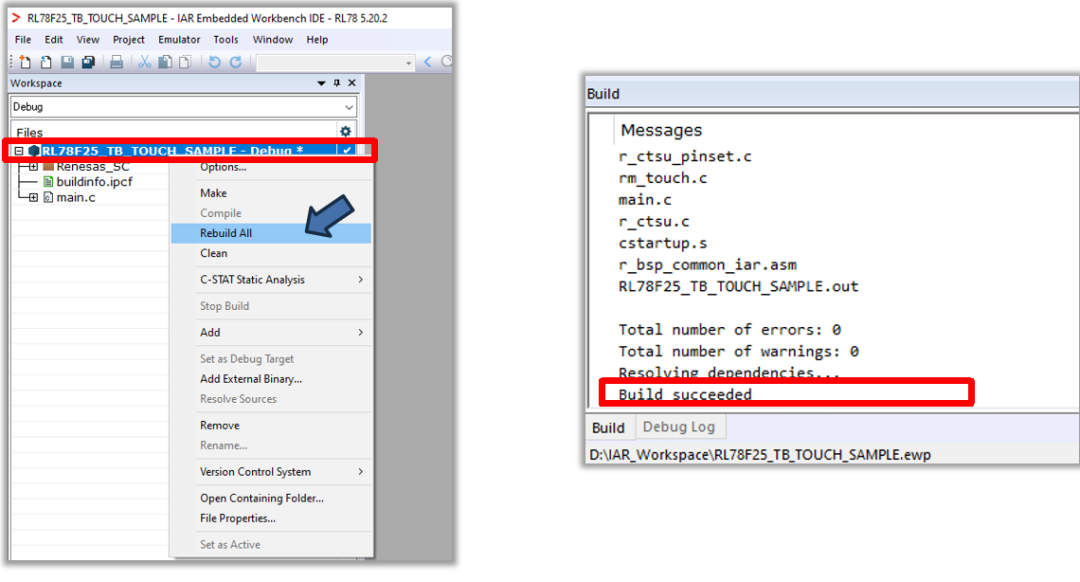Open the View menu
Viewport: 1080px width, 582px height.
click(87, 40)
